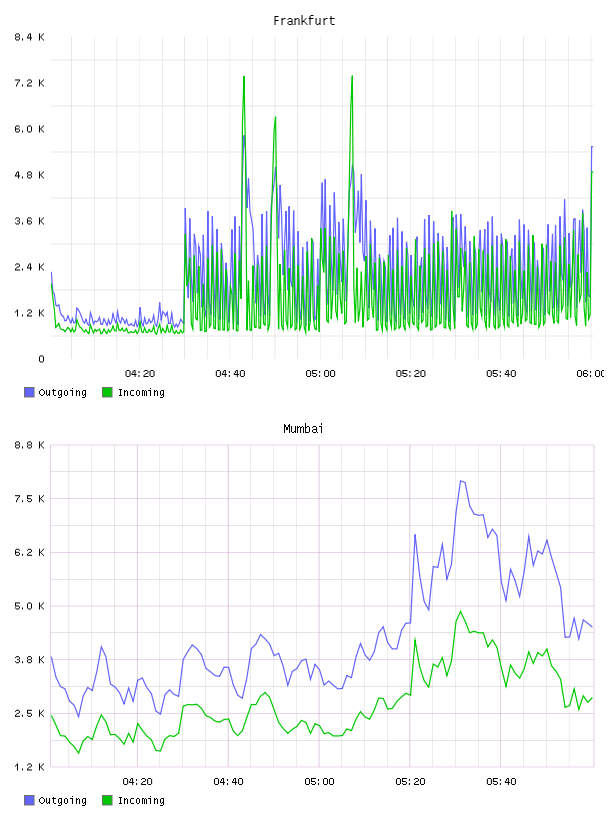608x816 pixels.
Task: Click the 6.2 K y-axis label in Mumbai chart
Action: point(30,552)
